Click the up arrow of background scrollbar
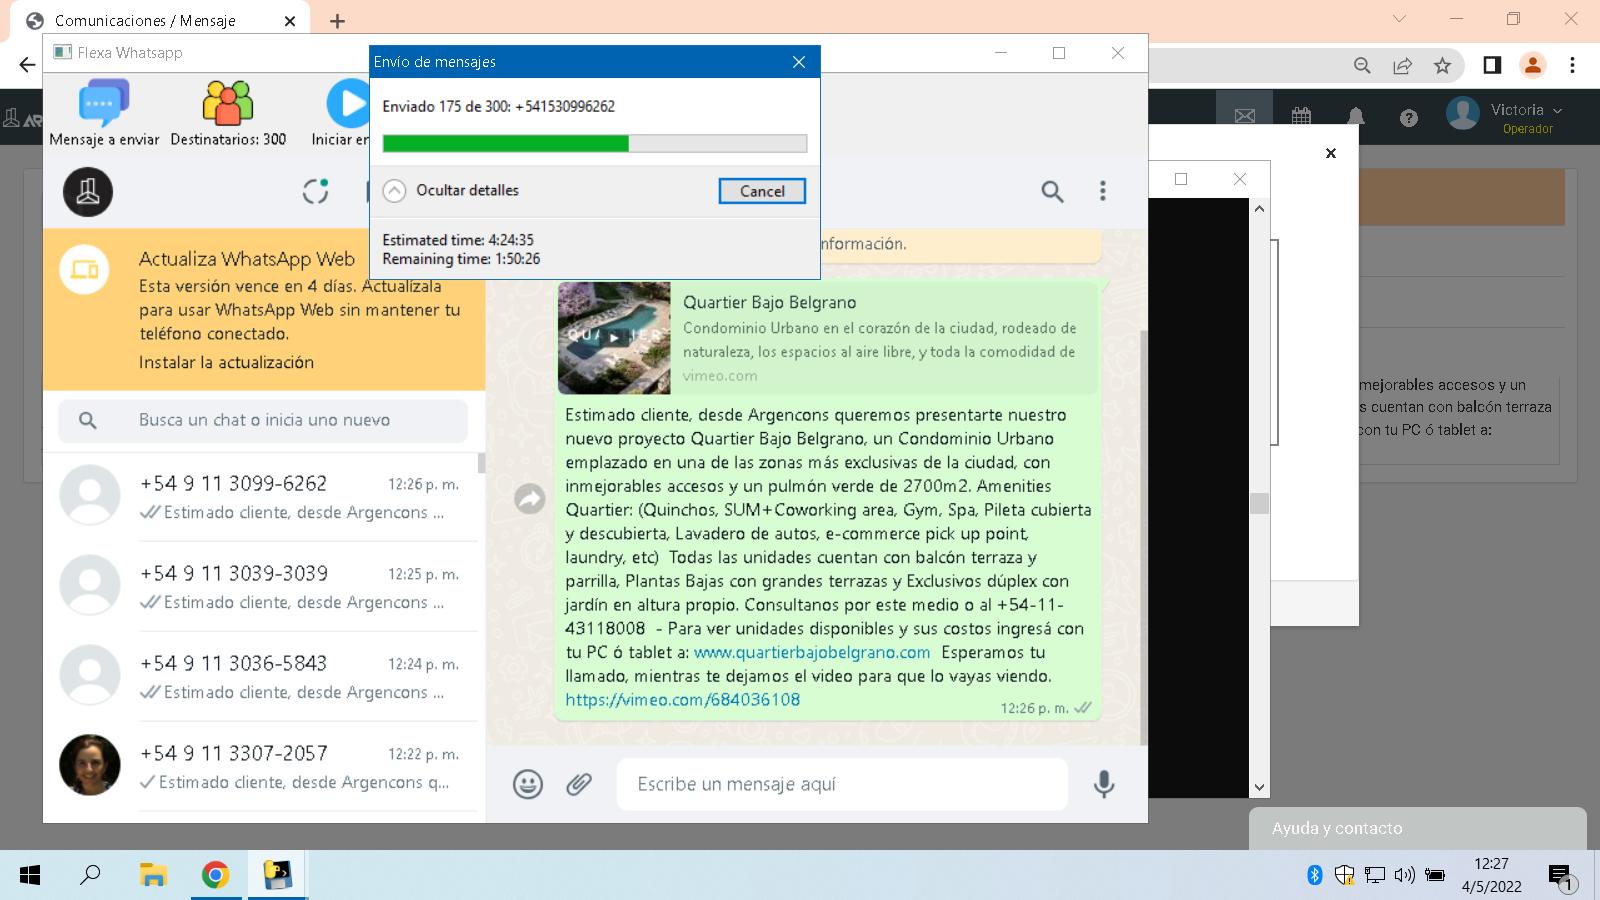1600x900 pixels. [1259, 208]
